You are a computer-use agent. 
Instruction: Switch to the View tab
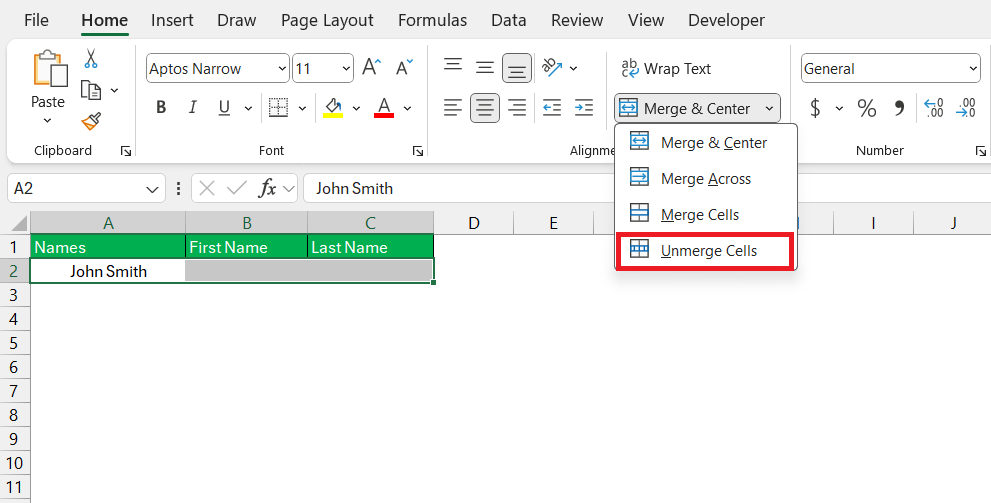(x=646, y=20)
